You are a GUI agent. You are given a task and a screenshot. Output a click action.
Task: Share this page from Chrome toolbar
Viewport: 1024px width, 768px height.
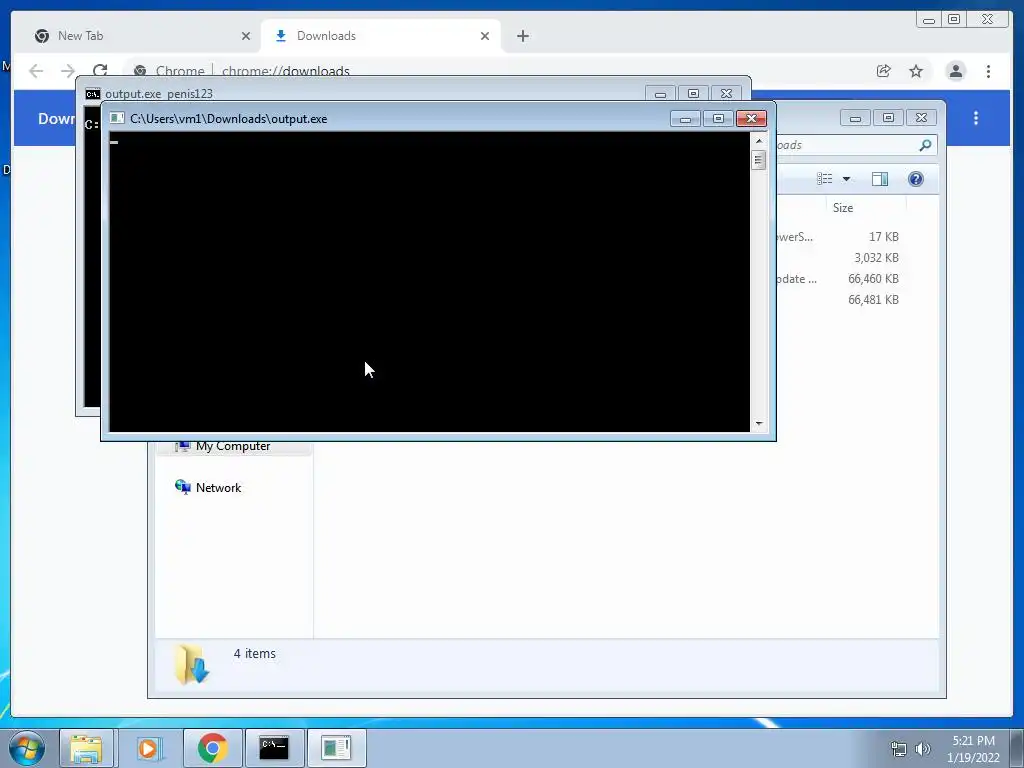884,71
